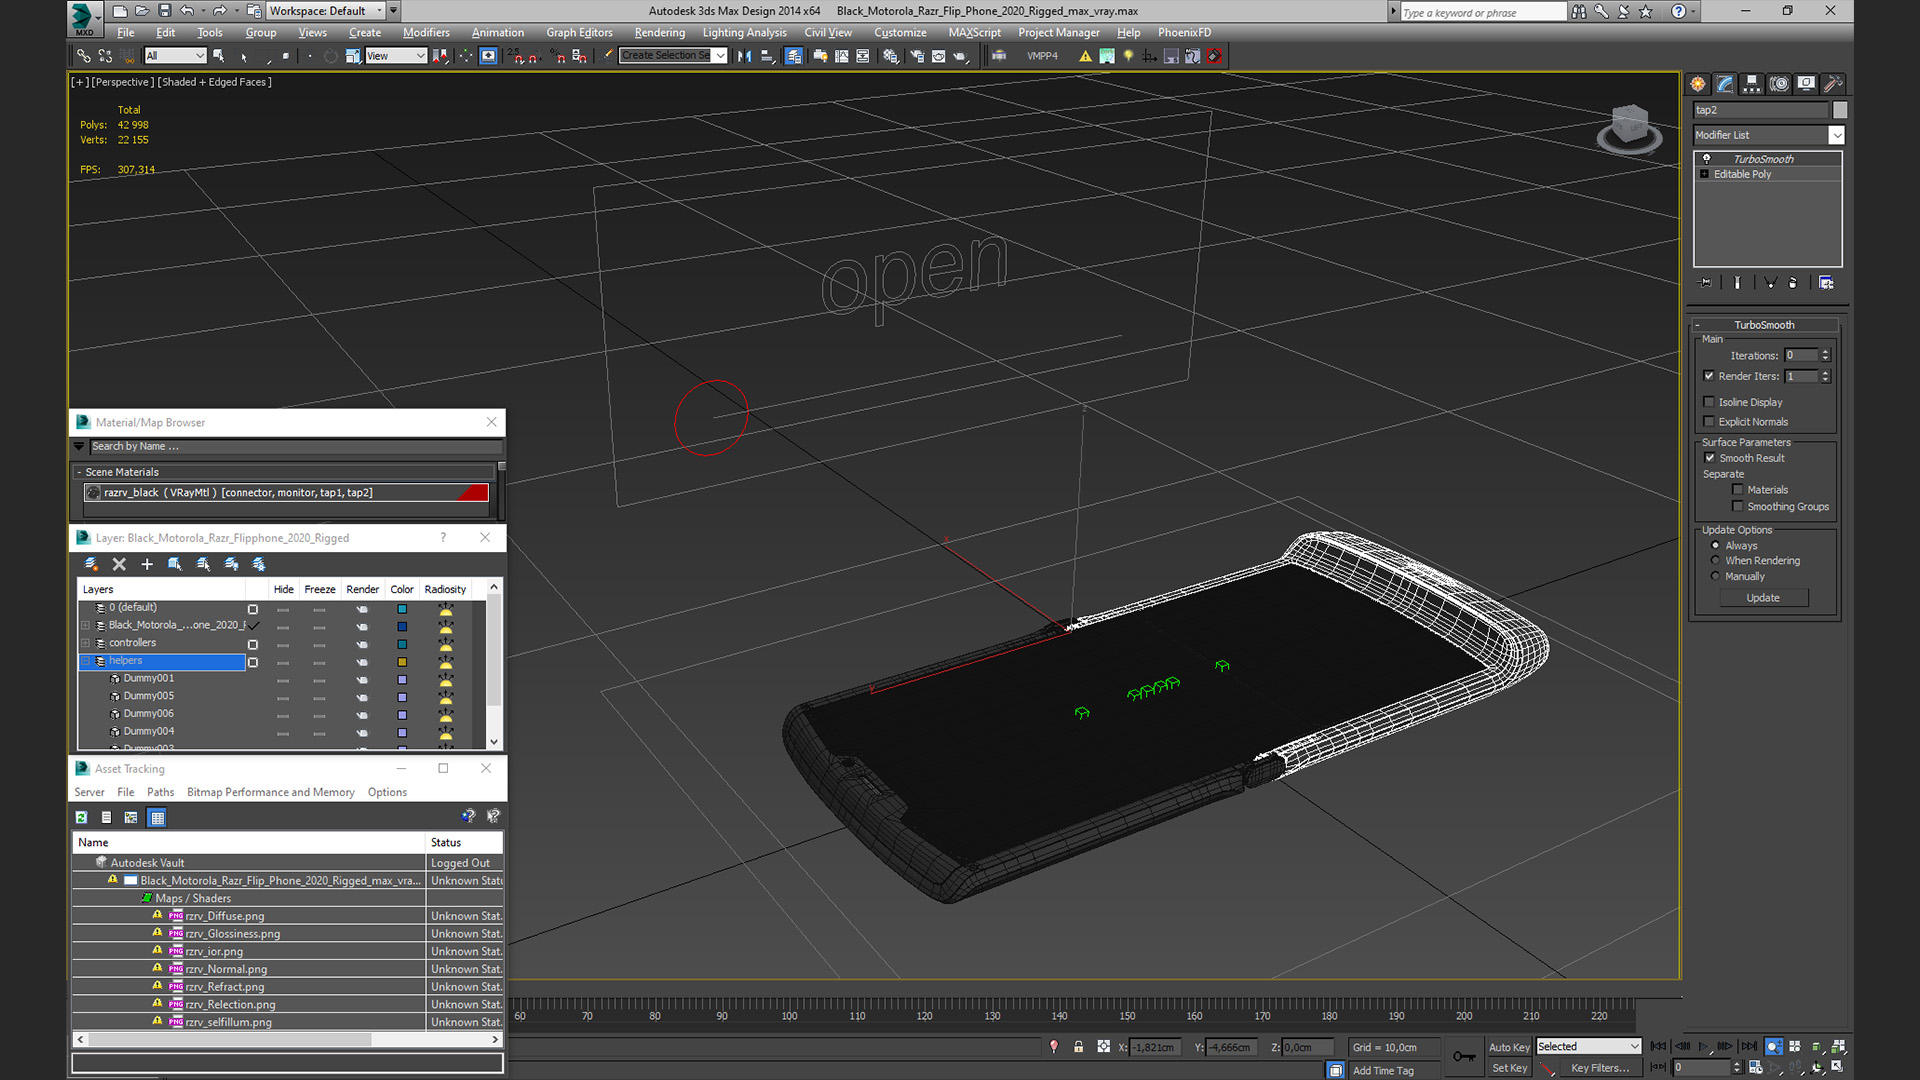Click the Open File folder icon
Screen dimensions: 1920x1080
pos(142,11)
